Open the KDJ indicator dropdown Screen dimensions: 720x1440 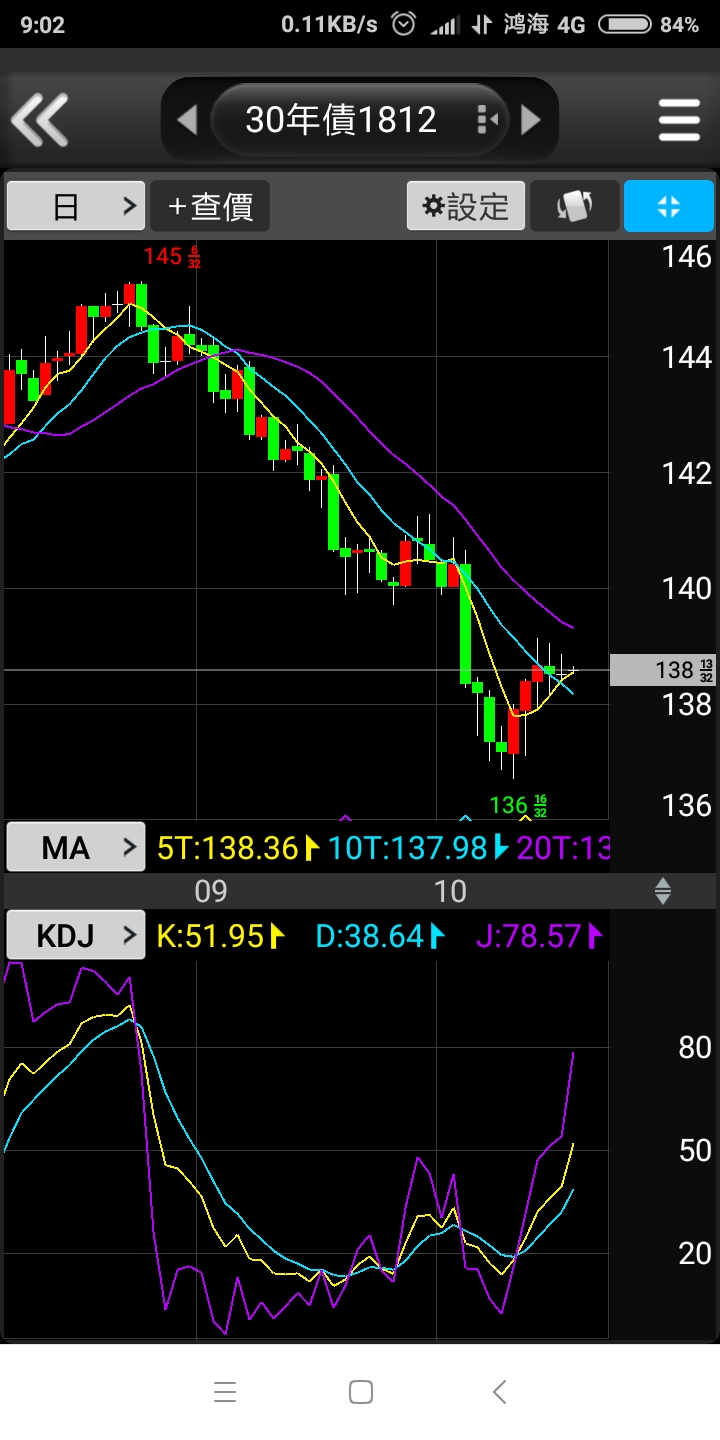76,936
